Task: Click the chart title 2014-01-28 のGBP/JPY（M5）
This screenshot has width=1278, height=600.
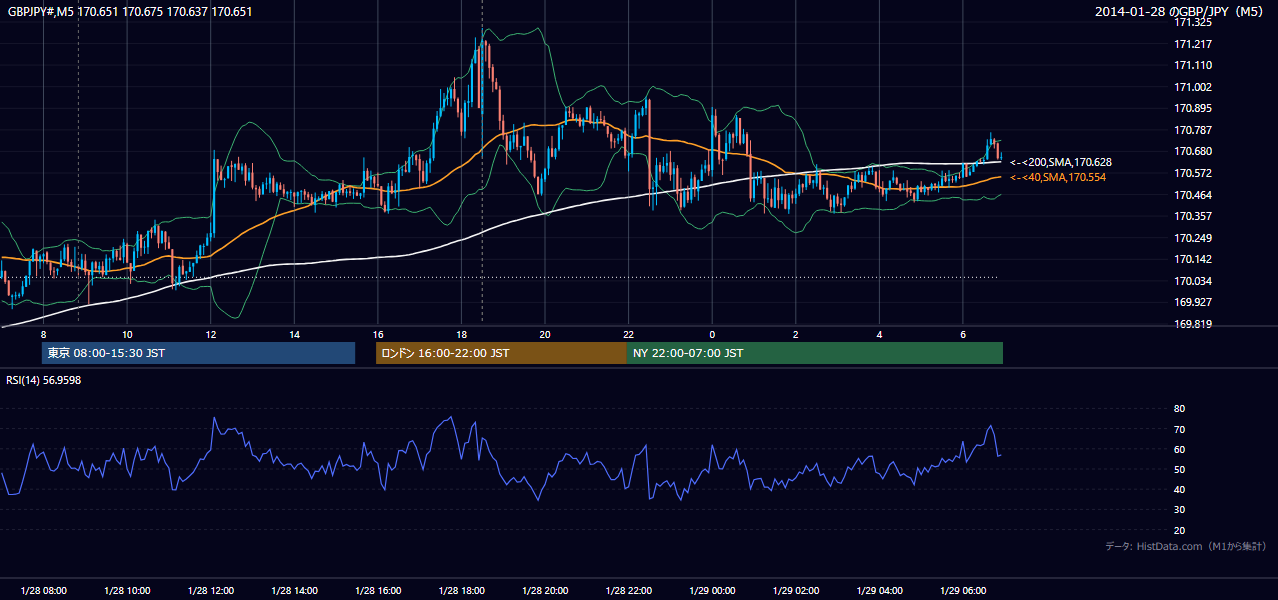Action: pyautogui.click(x=1180, y=12)
